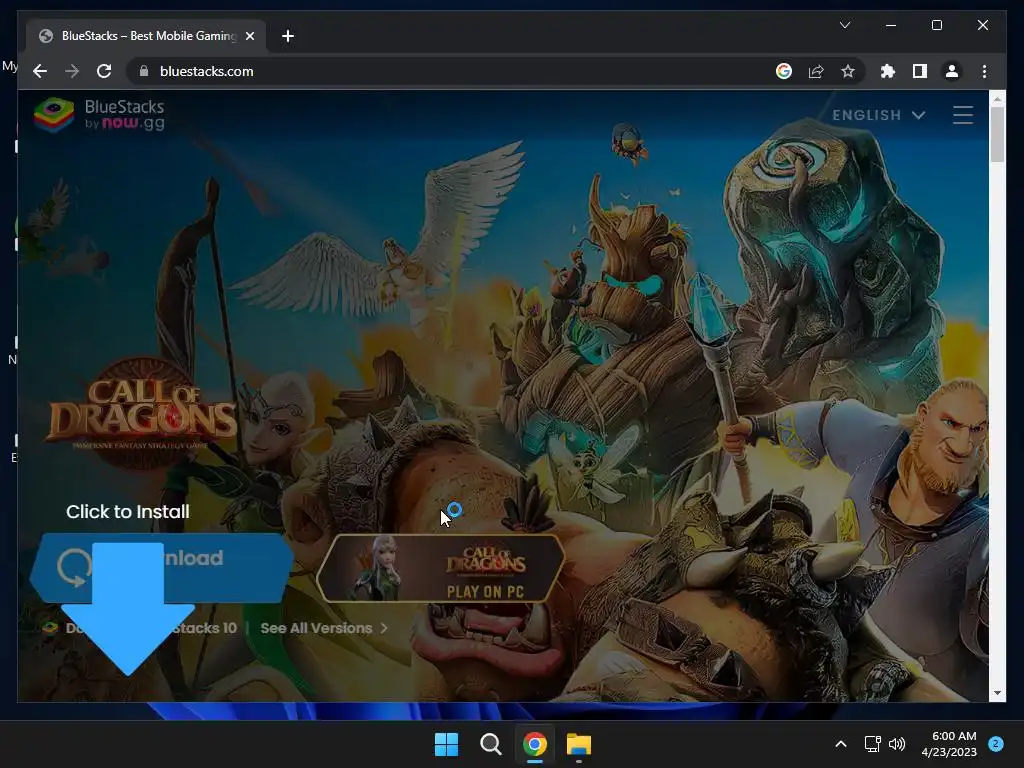
Task: Click the Google icon in address bar
Action: click(x=784, y=71)
